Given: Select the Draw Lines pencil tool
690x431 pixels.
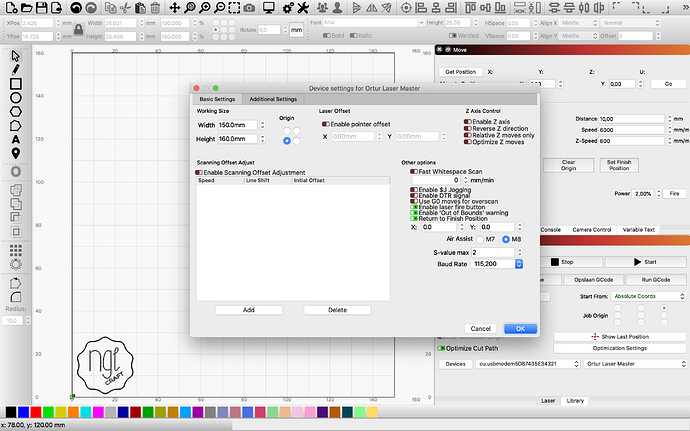Looking at the screenshot, I should pyautogui.click(x=15, y=70).
